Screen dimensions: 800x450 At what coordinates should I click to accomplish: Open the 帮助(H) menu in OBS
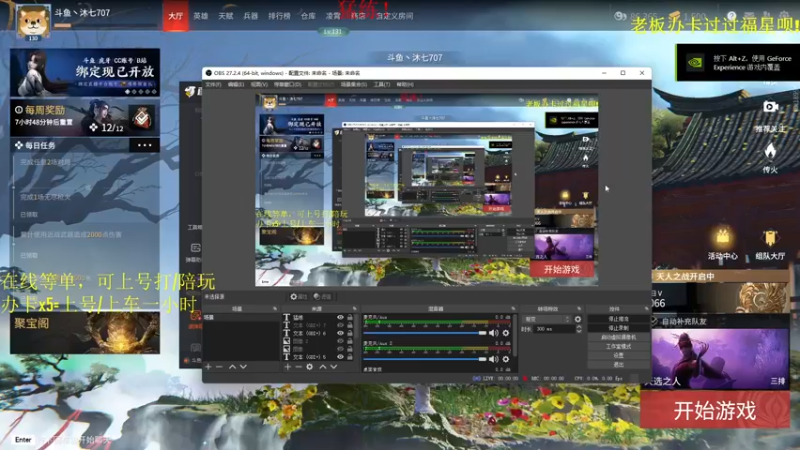pos(405,84)
